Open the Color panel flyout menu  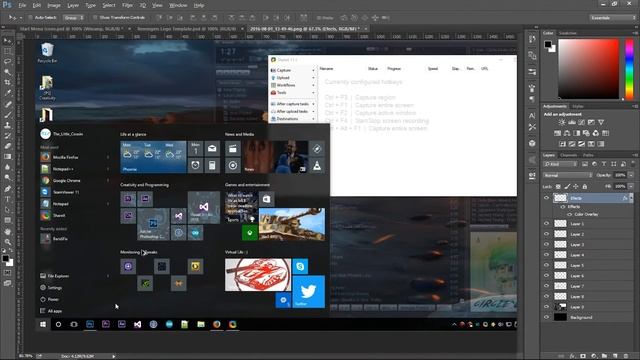pyautogui.click(x=635, y=33)
